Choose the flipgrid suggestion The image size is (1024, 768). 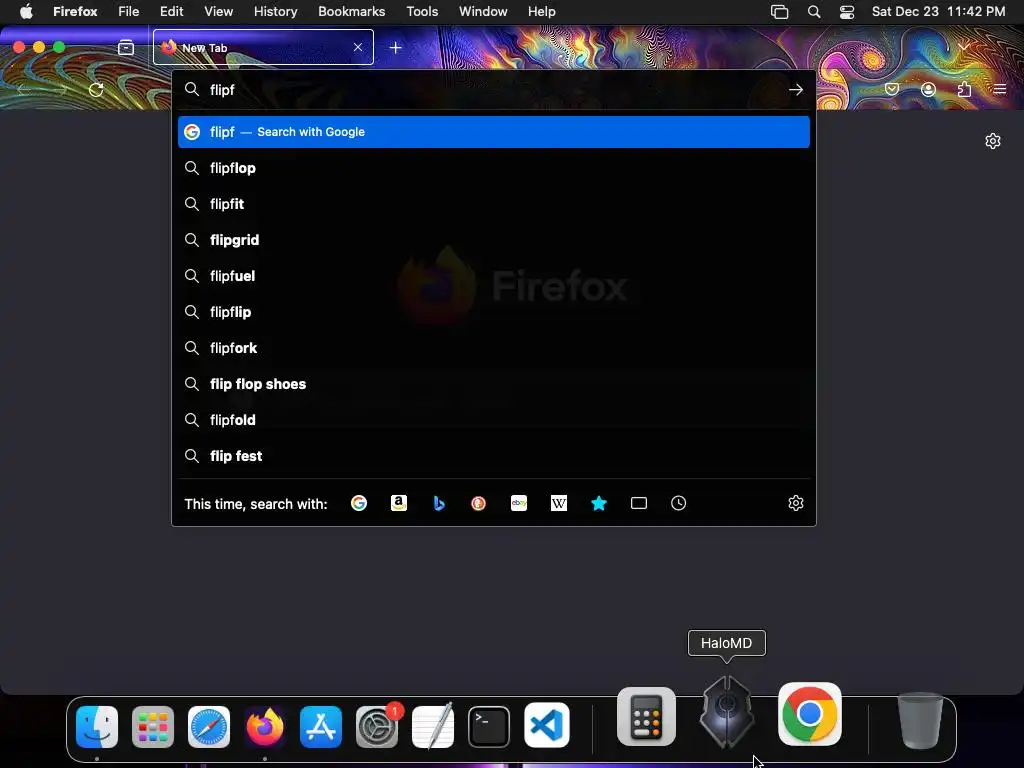tap(494, 240)
